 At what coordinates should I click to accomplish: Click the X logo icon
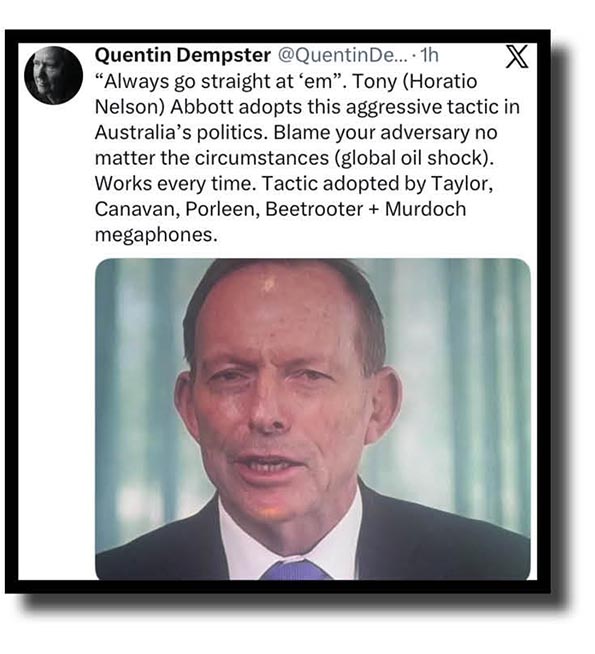(x=517, y=56)
